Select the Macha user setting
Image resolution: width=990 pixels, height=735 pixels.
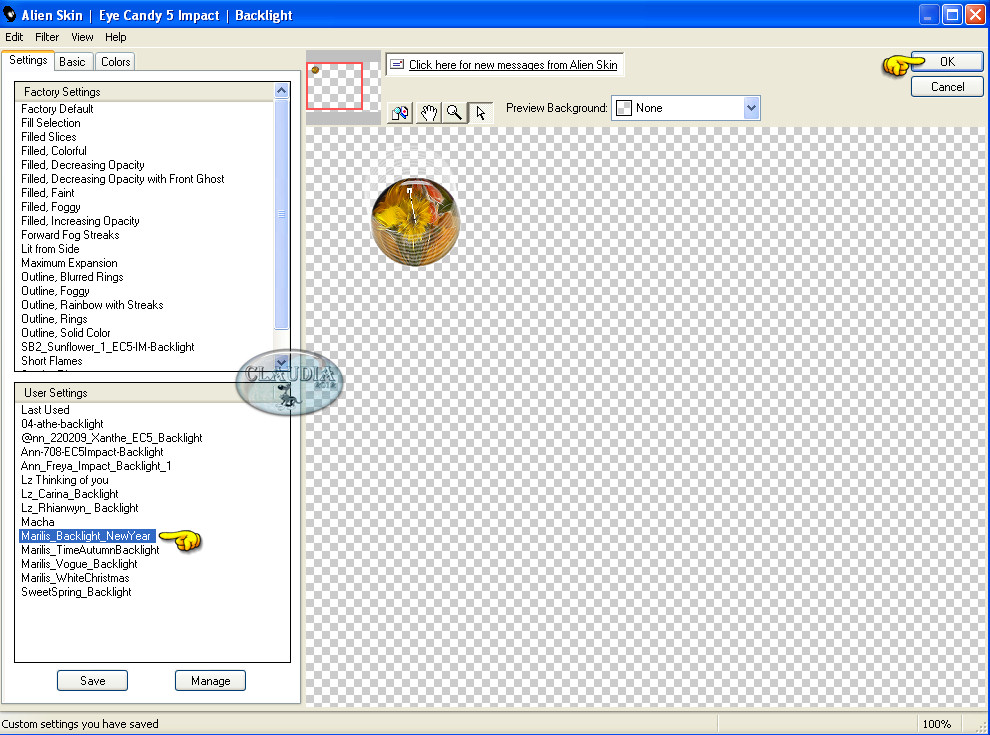[x=38, y=522]
